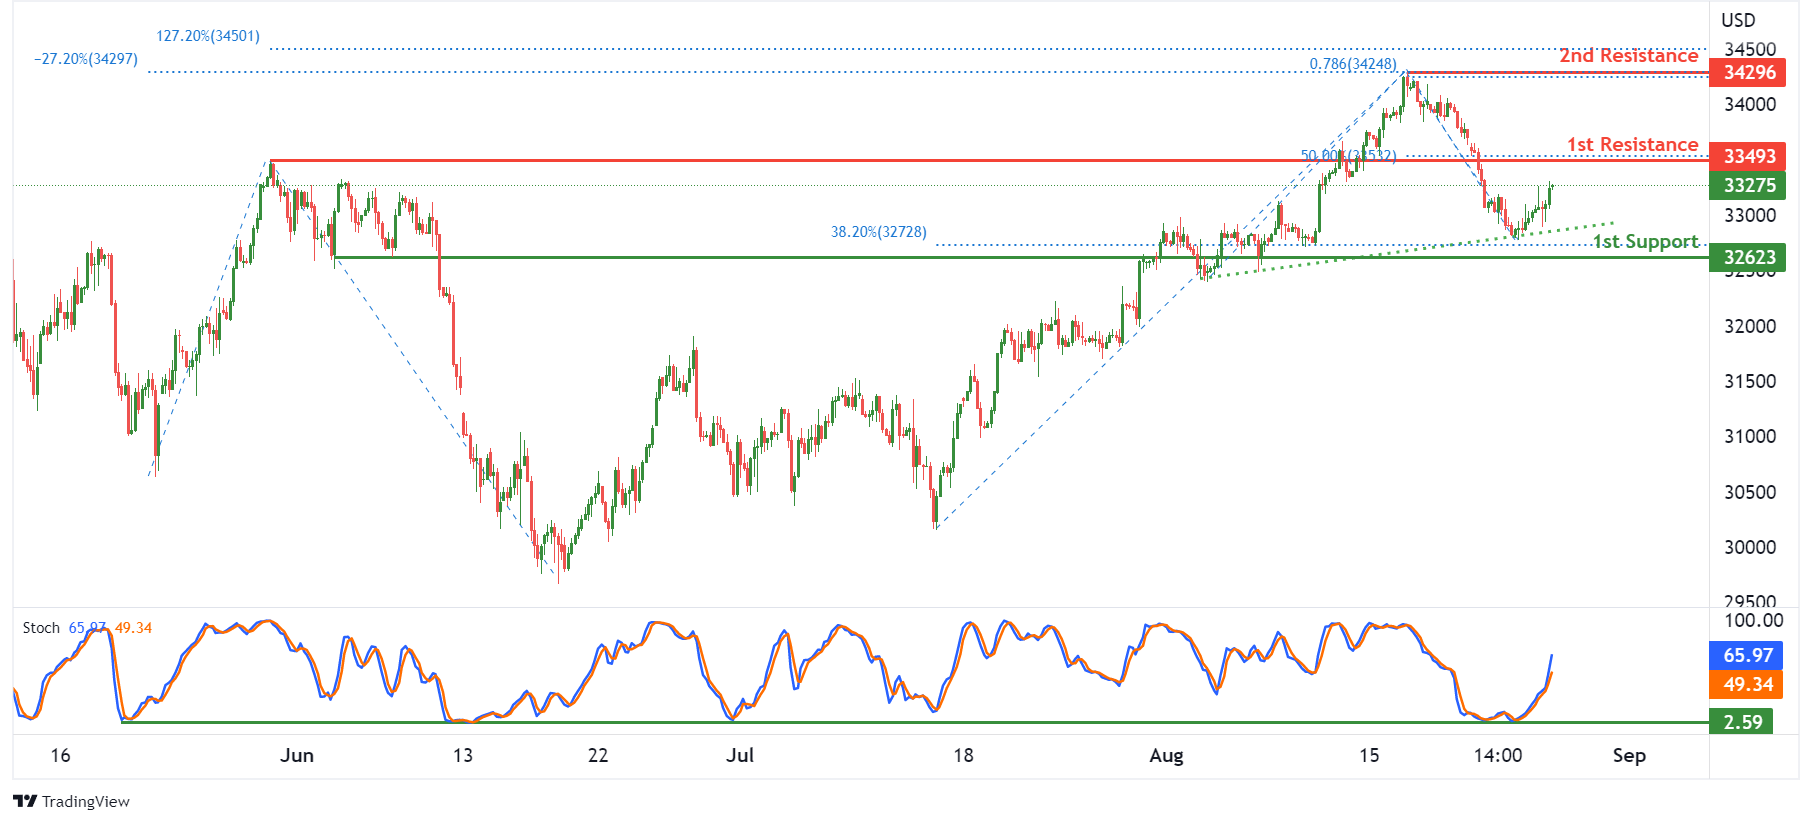Click 31500 on the price axis
The image size is (1812, 823).
[x=1749, y=382]
